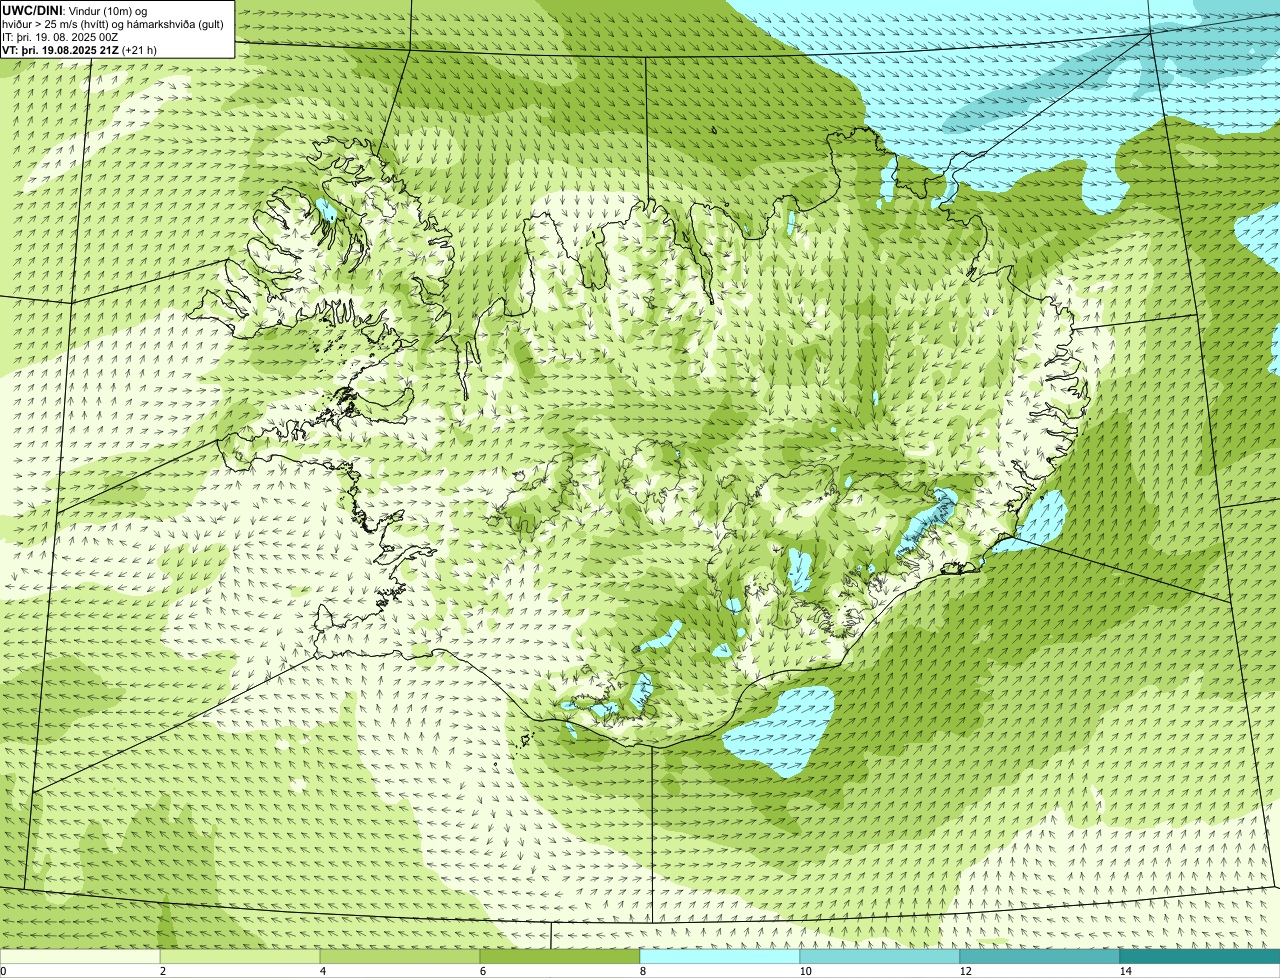
Task: Click the "UWC/DINI: Vindur (10m) og" title line
Action: pyautogui.click(x=74, y=11)
